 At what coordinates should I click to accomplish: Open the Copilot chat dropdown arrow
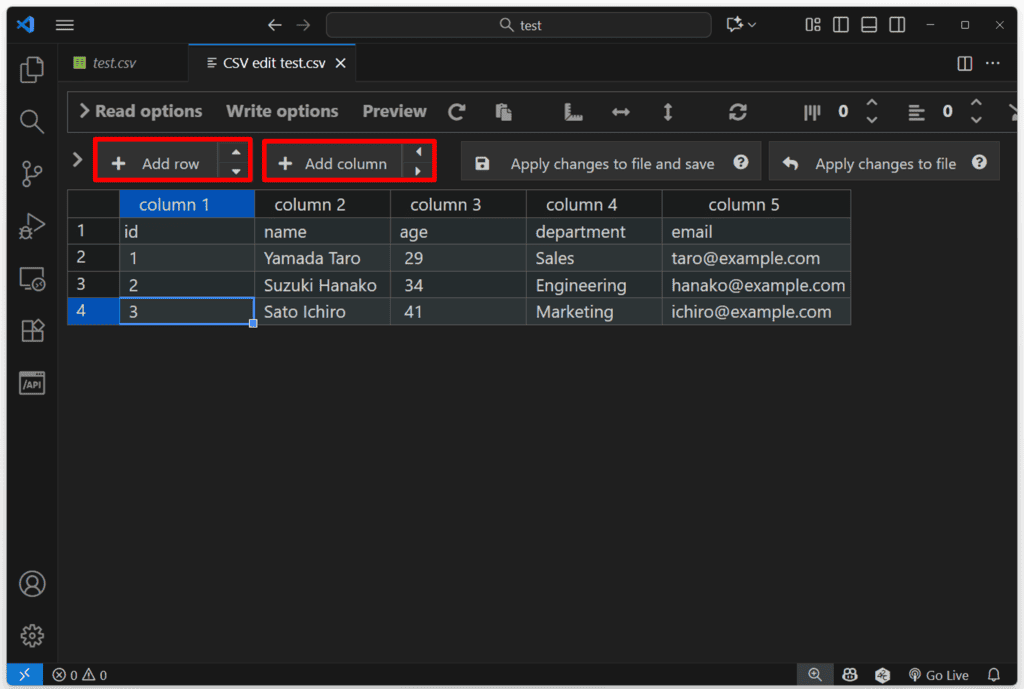click(752, 25)
